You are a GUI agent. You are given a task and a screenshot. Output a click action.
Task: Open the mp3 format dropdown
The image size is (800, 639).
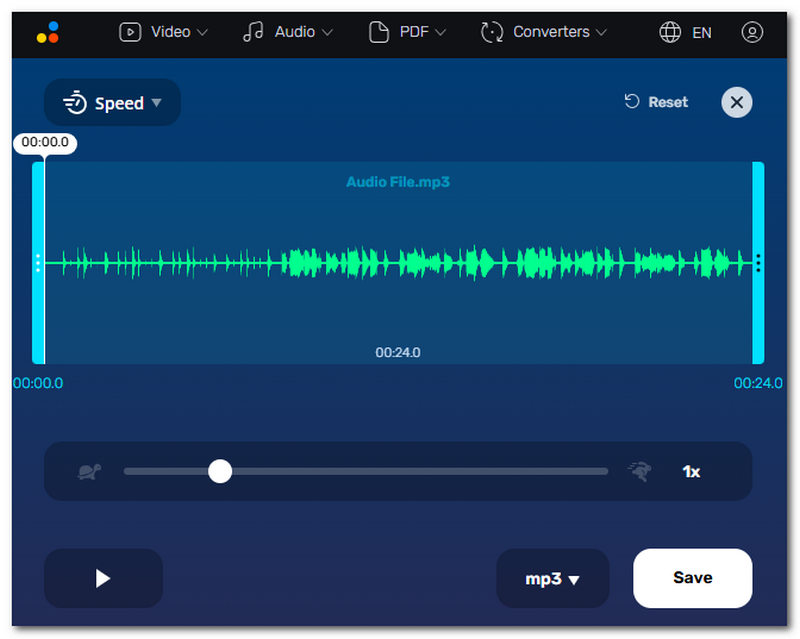(x=553, y=579)
